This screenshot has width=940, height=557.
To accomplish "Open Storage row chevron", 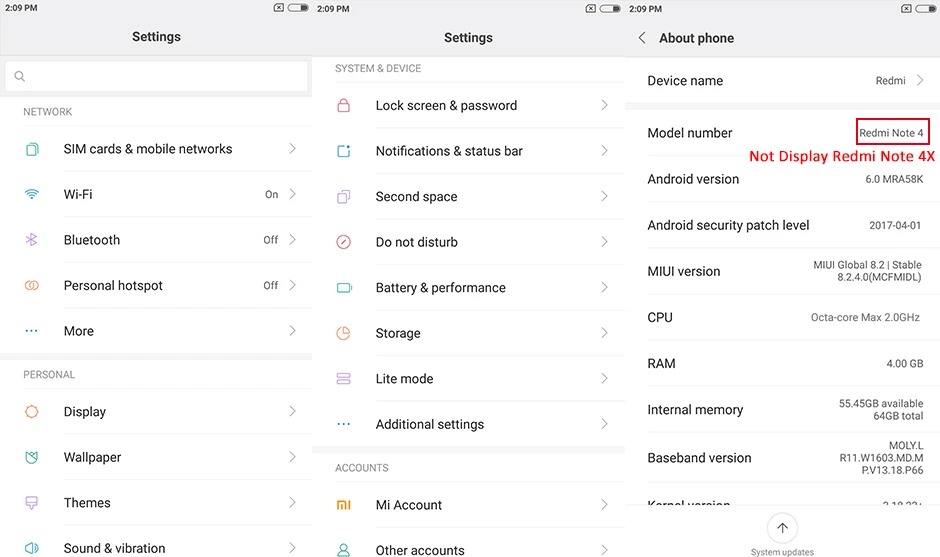I will [604, 333].
